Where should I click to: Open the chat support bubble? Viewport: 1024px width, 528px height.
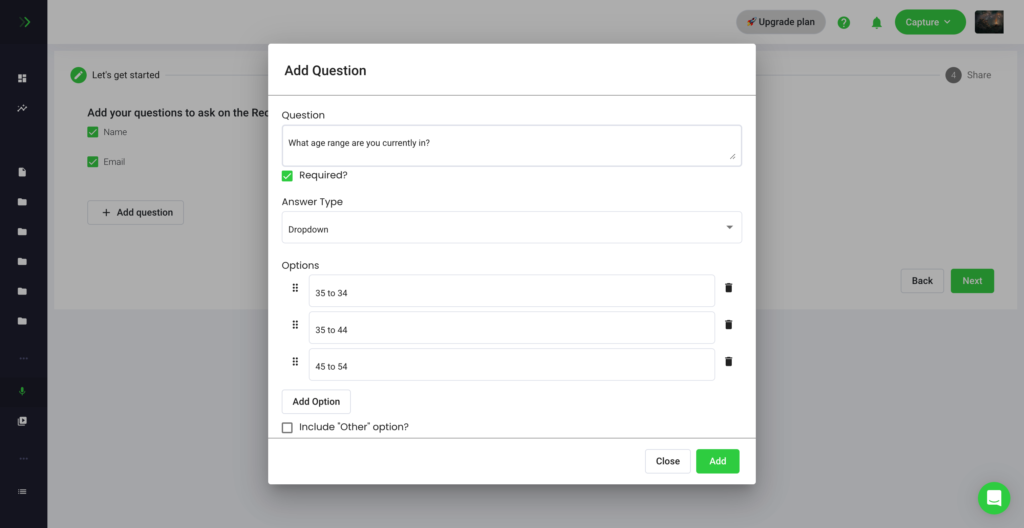pyautogui.click(x=994, y=498)
